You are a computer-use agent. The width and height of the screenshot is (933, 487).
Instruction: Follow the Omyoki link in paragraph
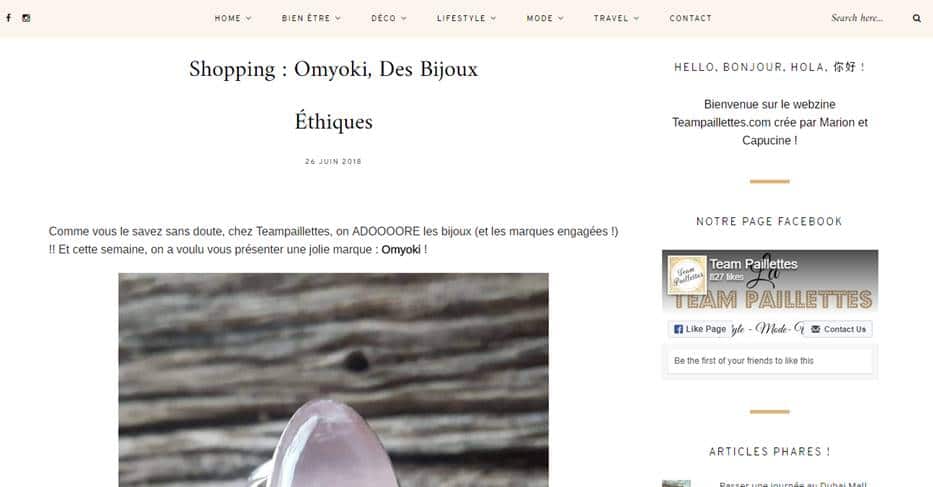400,249
